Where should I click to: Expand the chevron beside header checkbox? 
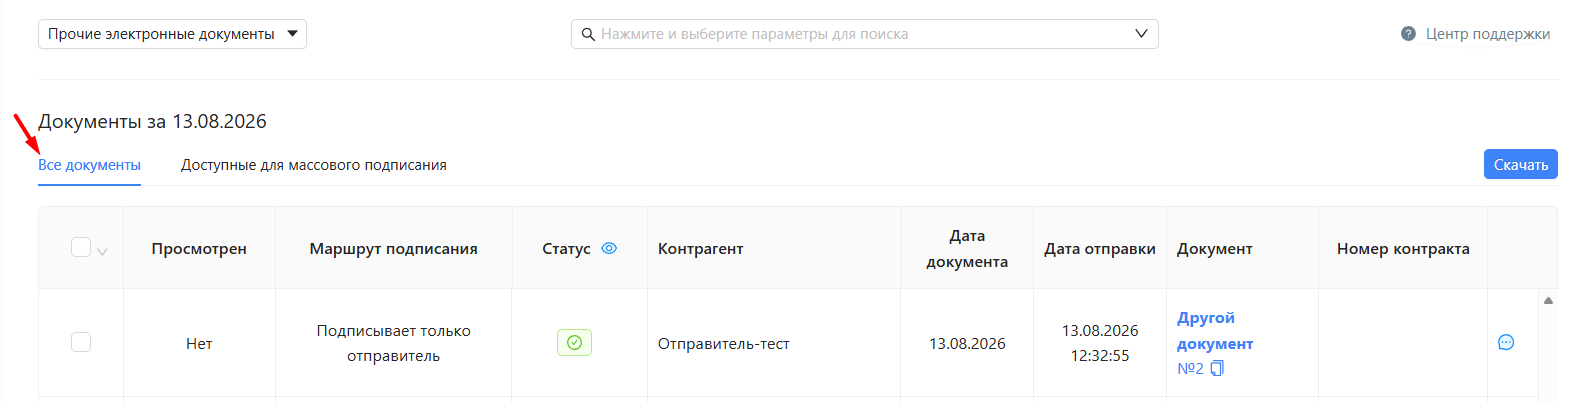pos(102,252)
